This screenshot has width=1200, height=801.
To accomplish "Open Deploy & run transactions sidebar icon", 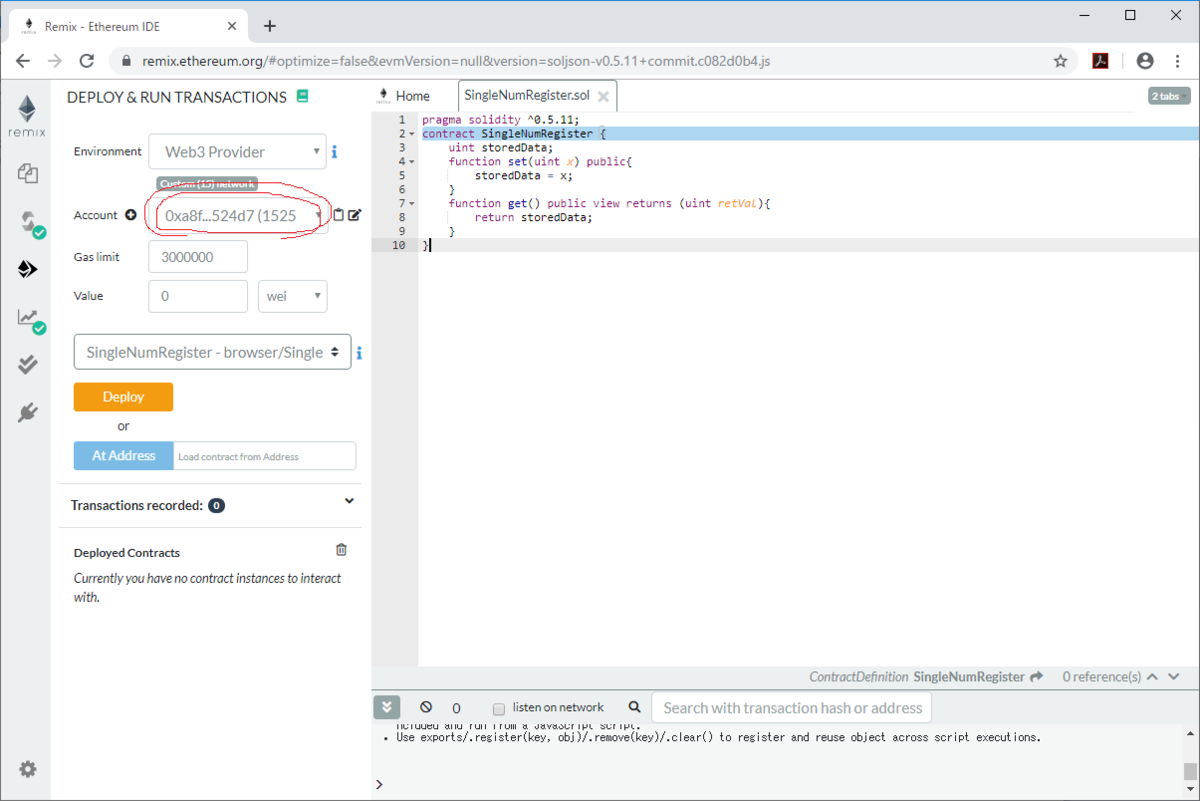I will point(28,269).
